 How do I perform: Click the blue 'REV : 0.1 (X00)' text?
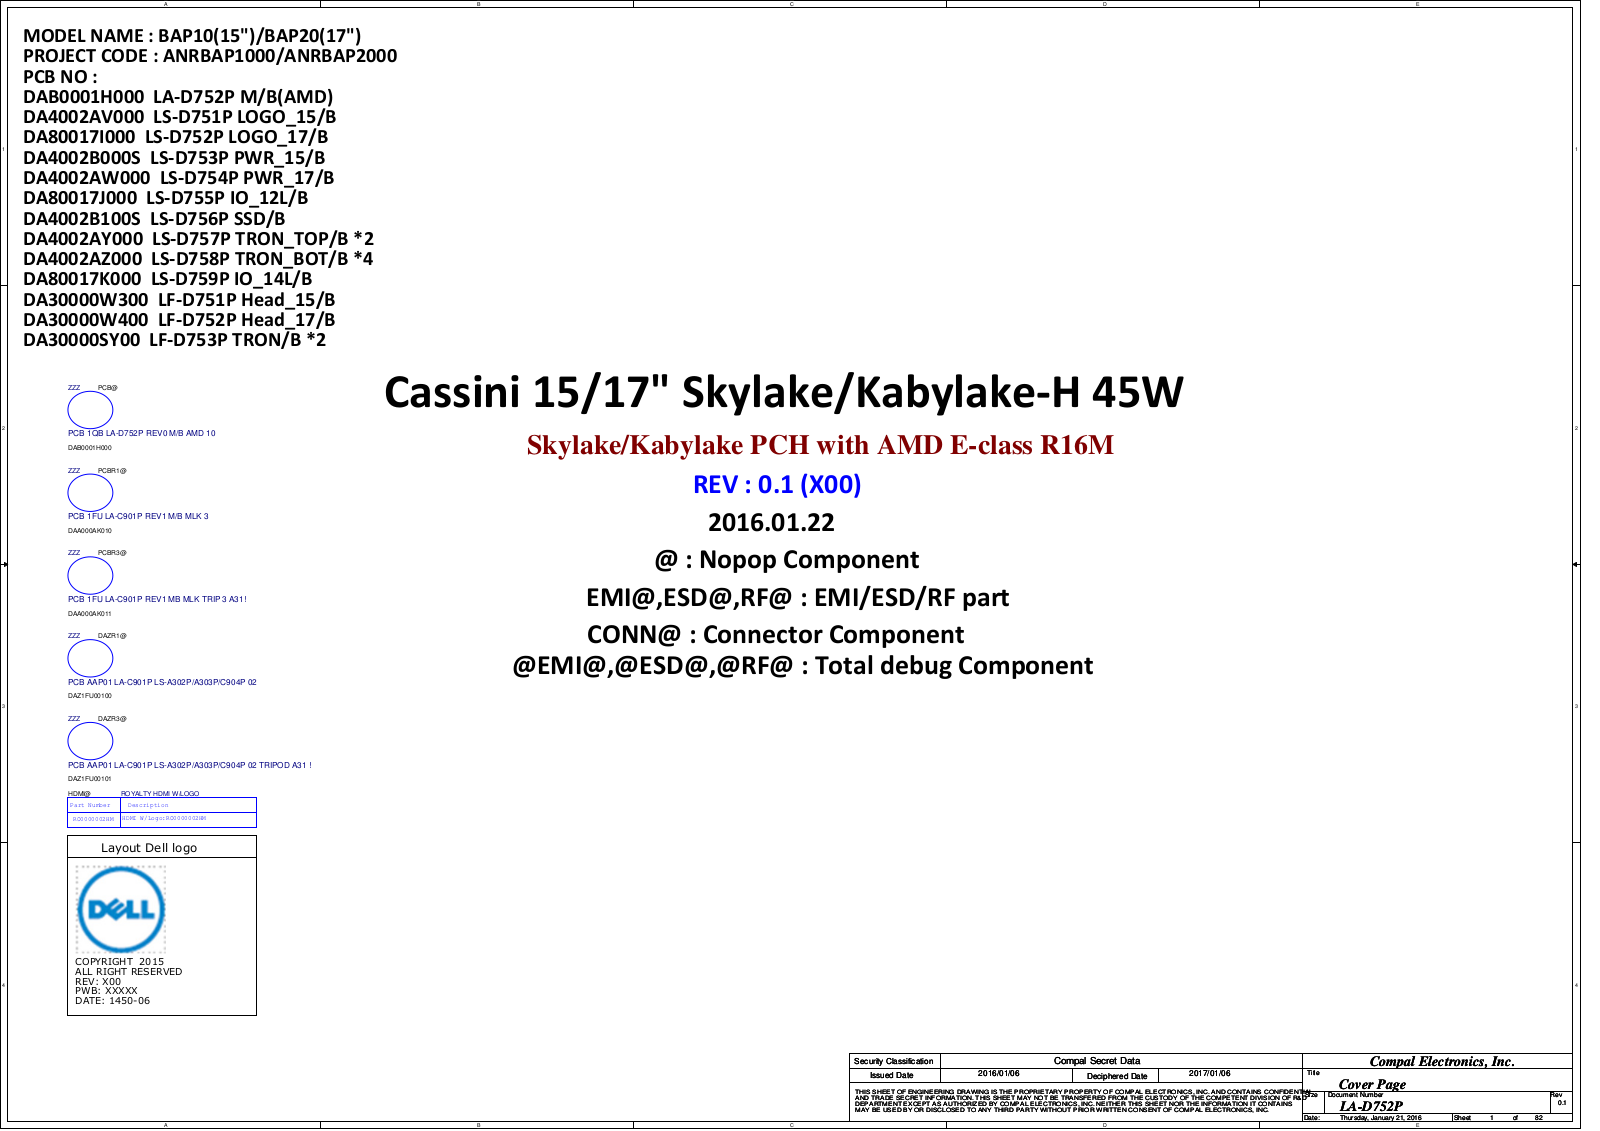pos(777,484)
